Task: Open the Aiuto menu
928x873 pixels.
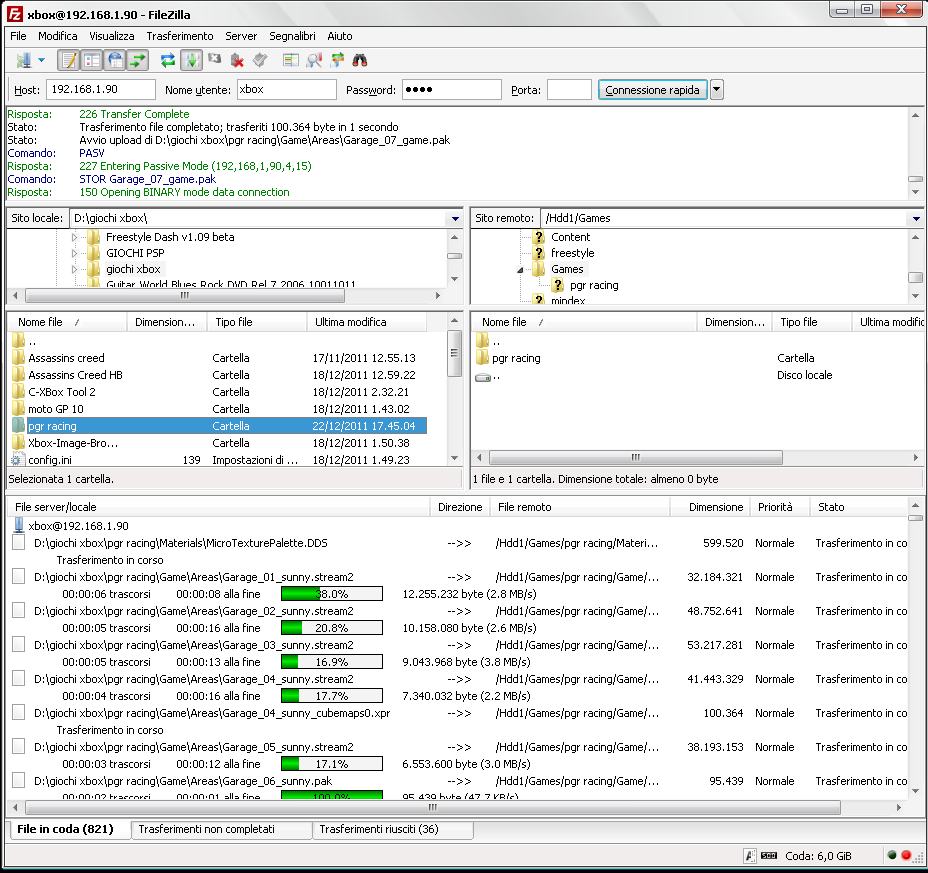Action: tap(340, 36)
